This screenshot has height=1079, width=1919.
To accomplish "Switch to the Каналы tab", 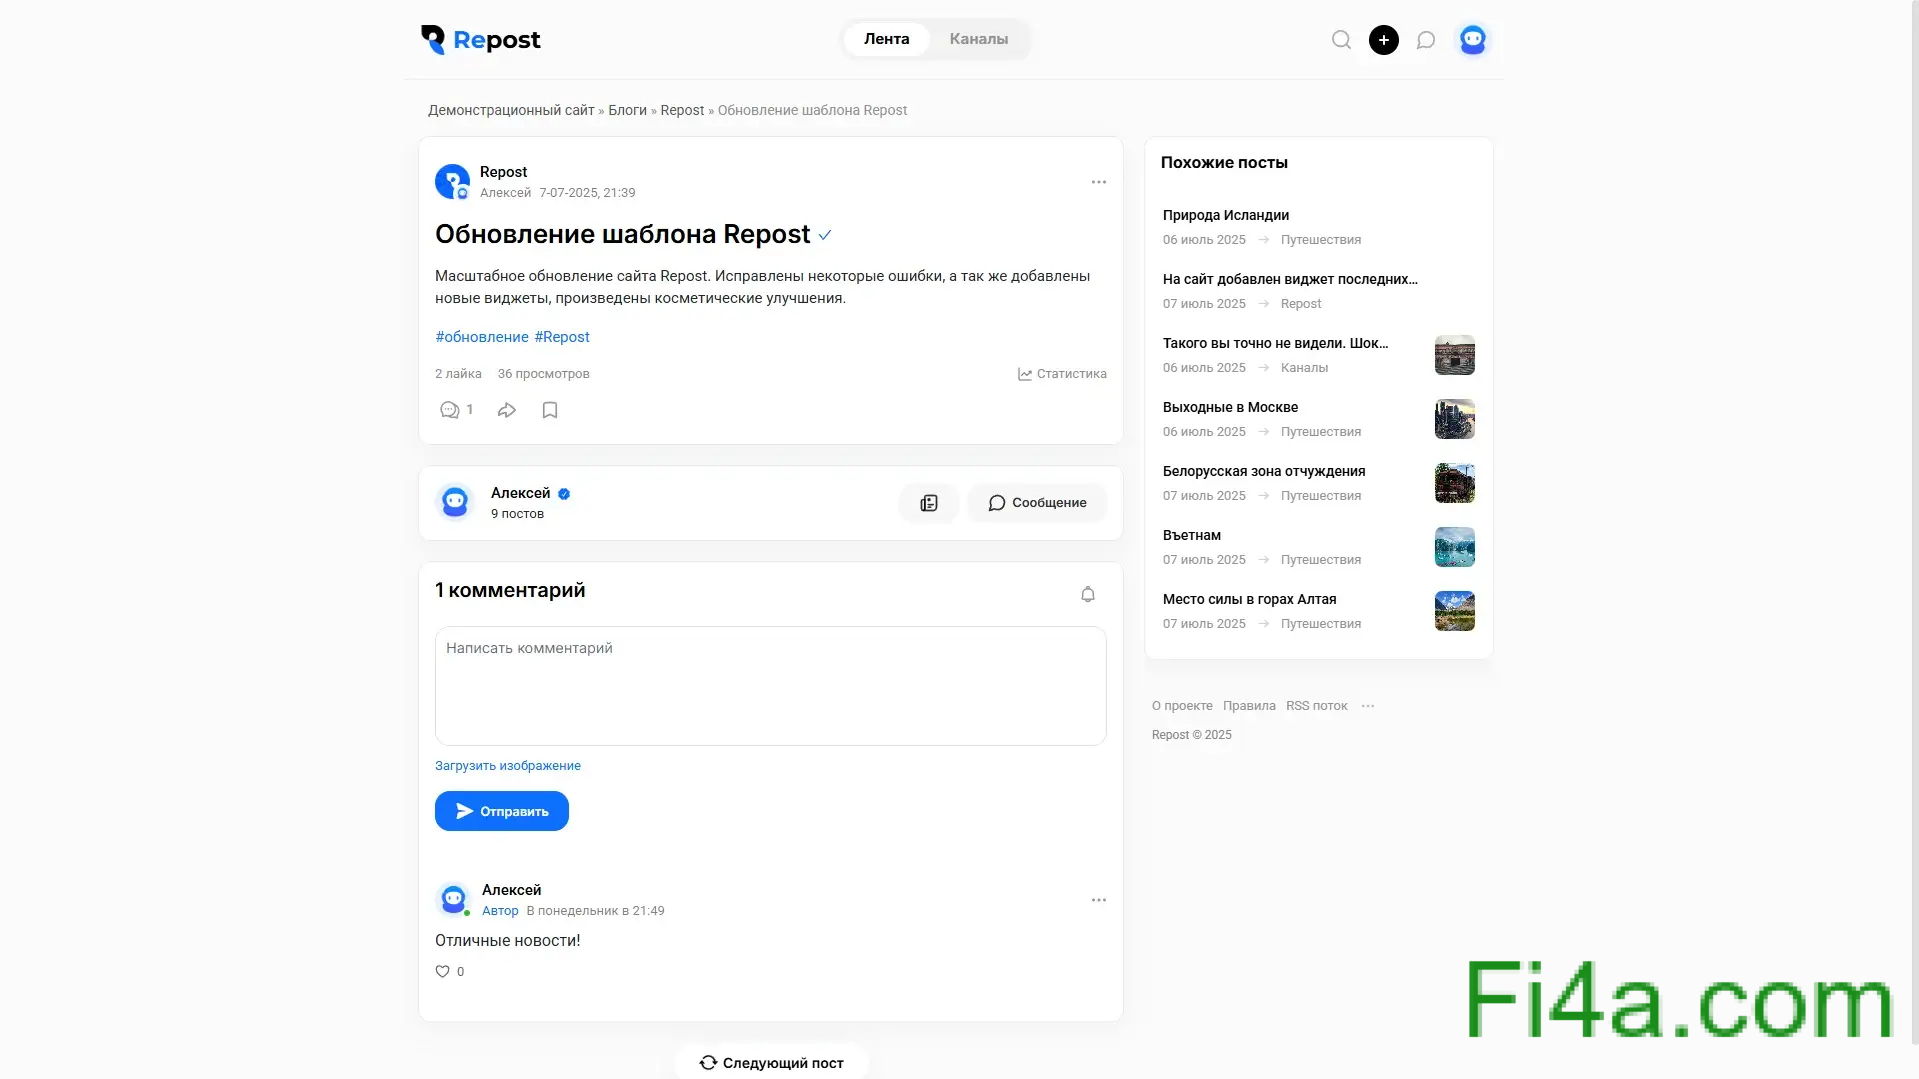I will pos(978,39).
